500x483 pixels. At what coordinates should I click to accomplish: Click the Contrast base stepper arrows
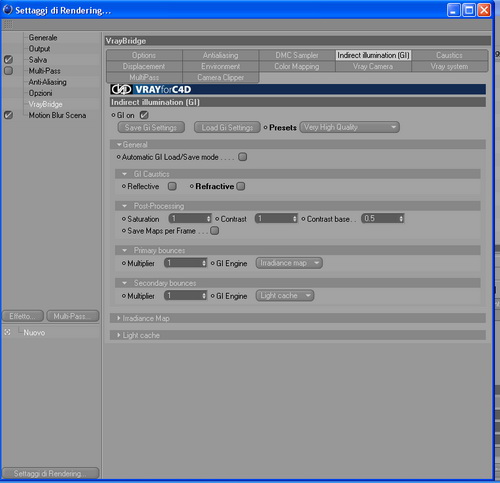[x=401, y=219]
